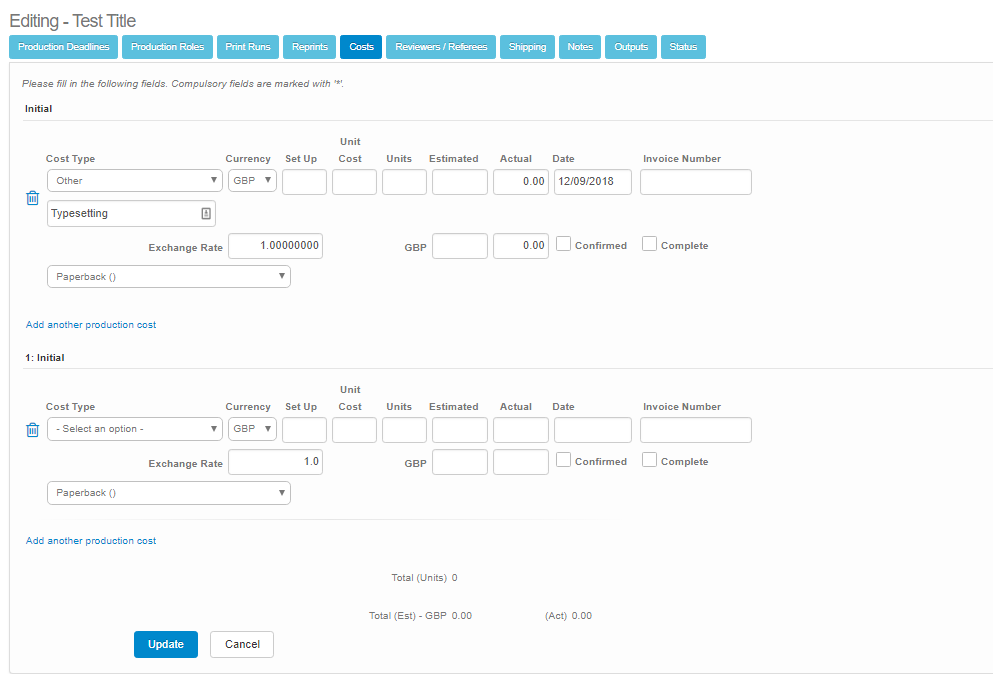Click the contact card icon in Typesetting field
993x674 pixels.
click(x=206, y=213)
